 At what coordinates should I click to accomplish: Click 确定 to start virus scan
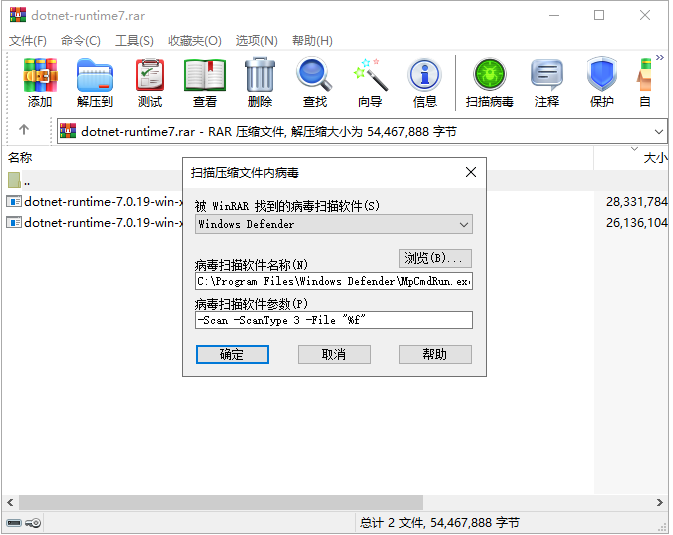tap(232, 354)
